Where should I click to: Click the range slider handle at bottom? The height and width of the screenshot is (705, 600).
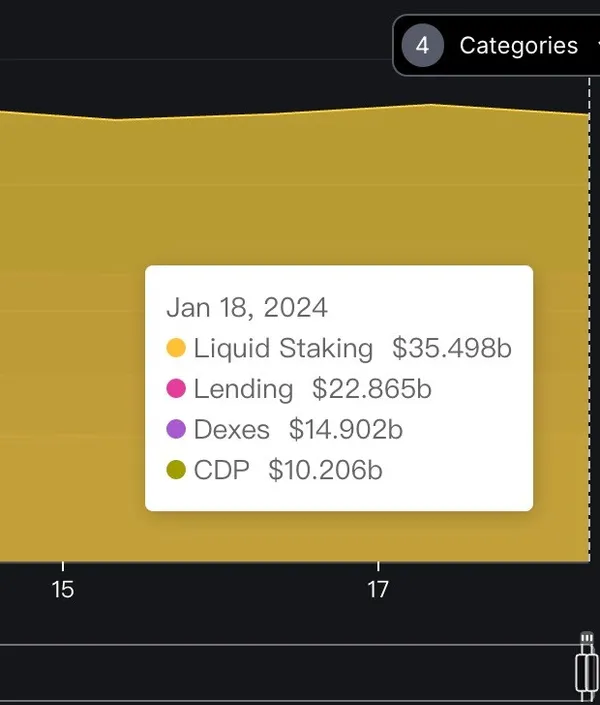pos(587,672)
